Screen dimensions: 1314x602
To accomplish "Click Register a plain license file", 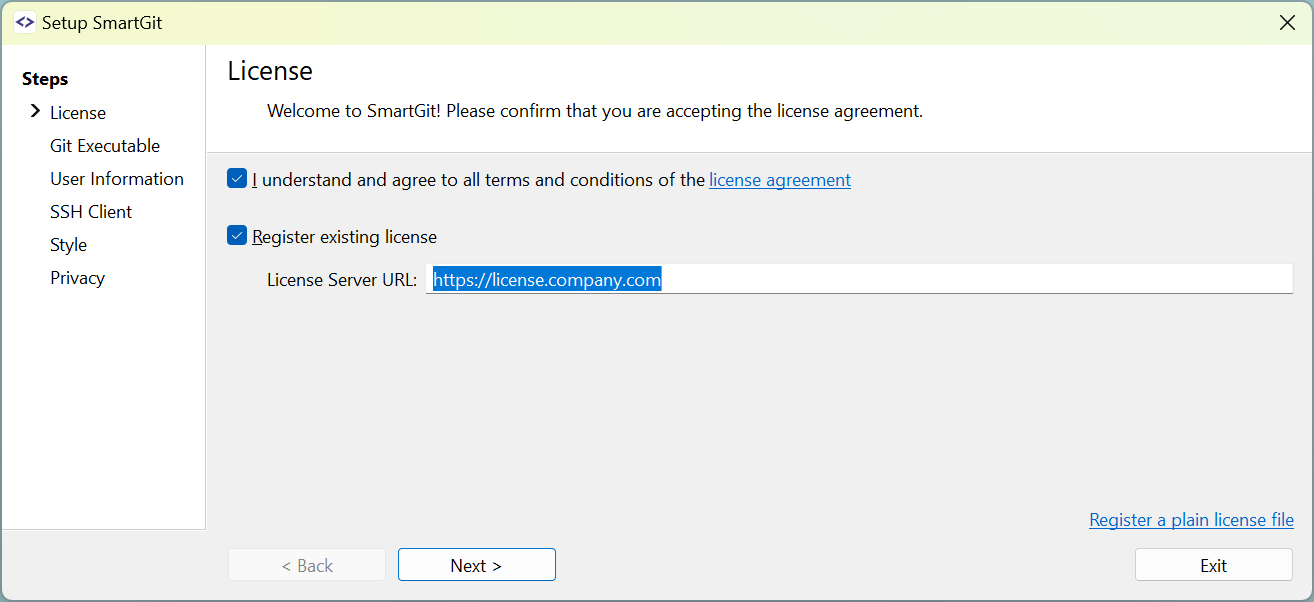I will (x=1191, y=519).
